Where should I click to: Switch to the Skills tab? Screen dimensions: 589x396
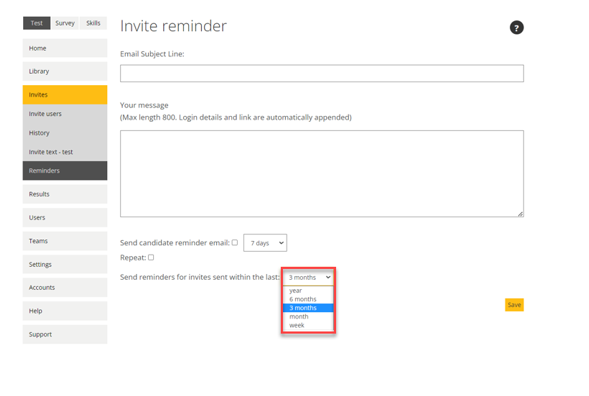click(93, 23)
